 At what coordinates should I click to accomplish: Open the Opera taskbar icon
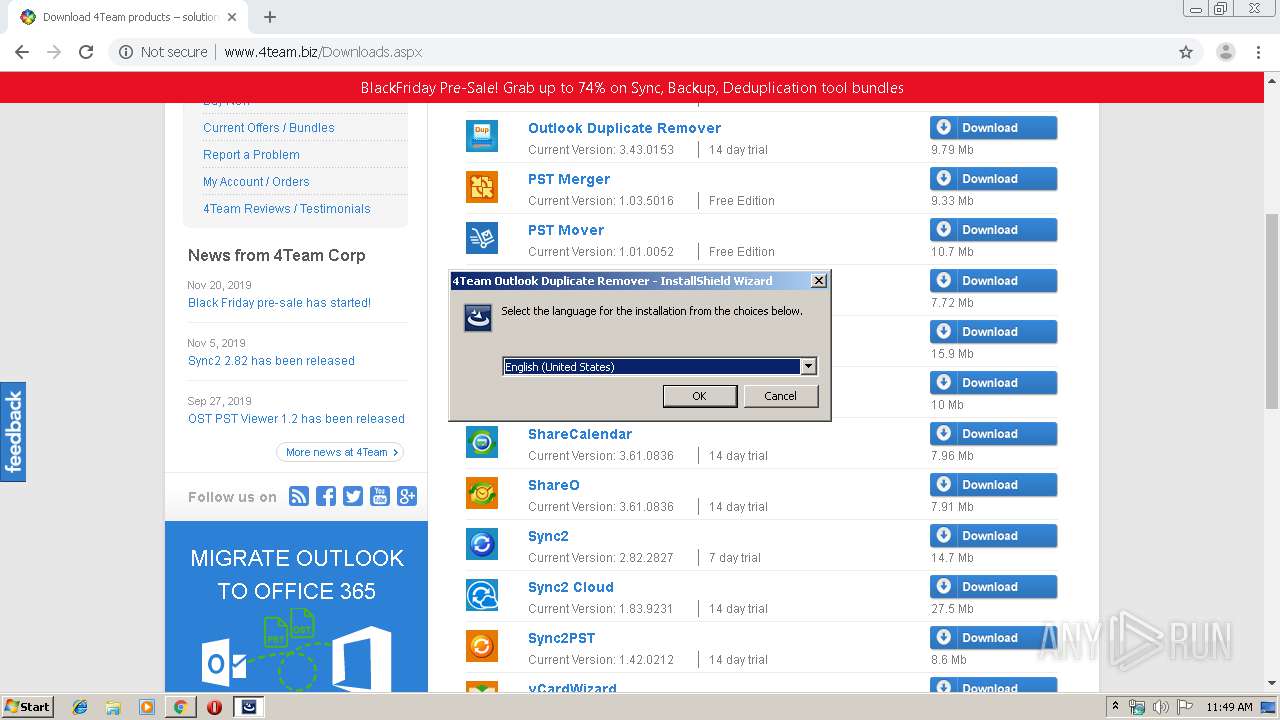(x=214, y=707)
